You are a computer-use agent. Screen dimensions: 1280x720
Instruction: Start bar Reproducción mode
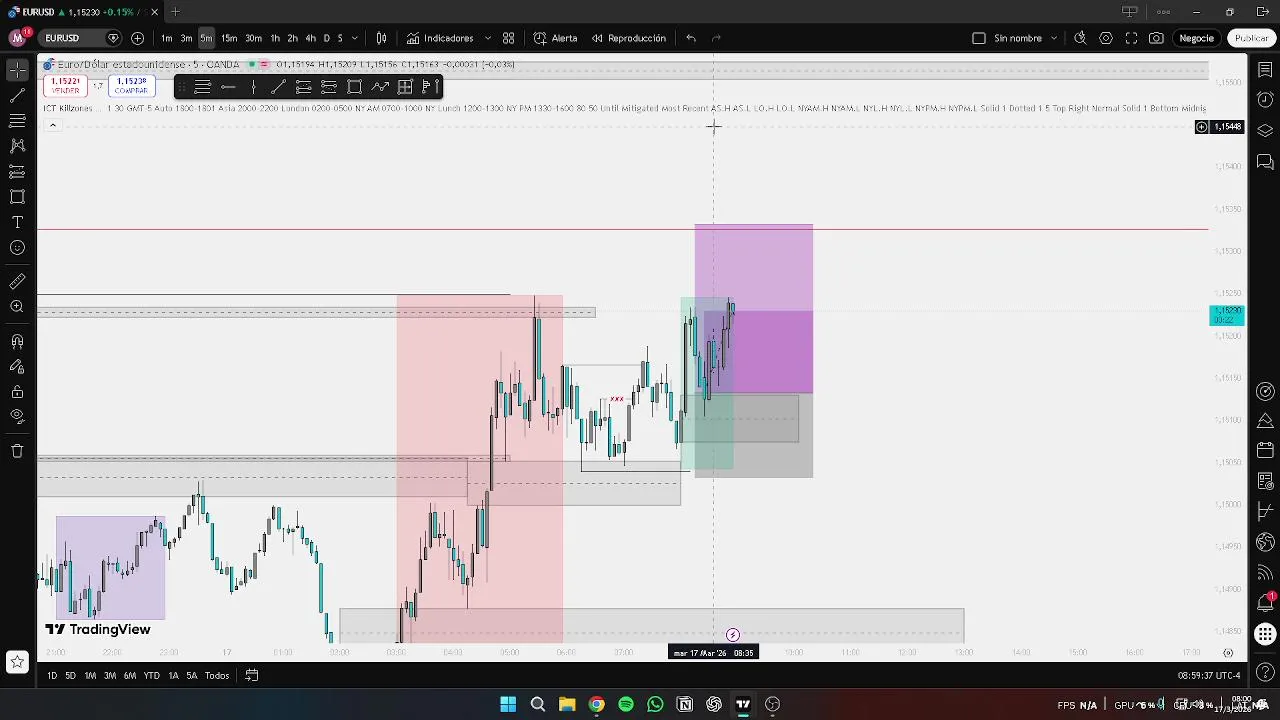pyautogui.click(x=628, y=38)
